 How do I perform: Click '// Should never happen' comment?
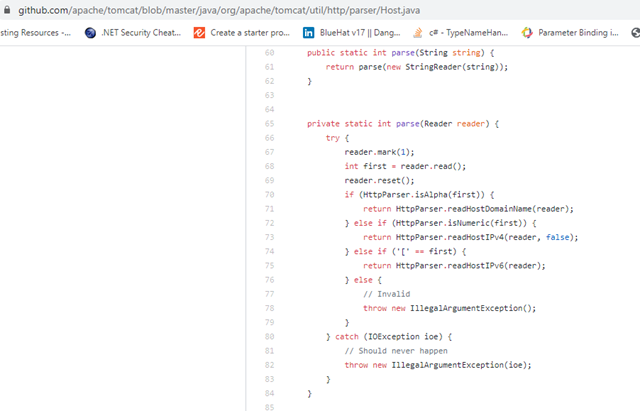396,351
